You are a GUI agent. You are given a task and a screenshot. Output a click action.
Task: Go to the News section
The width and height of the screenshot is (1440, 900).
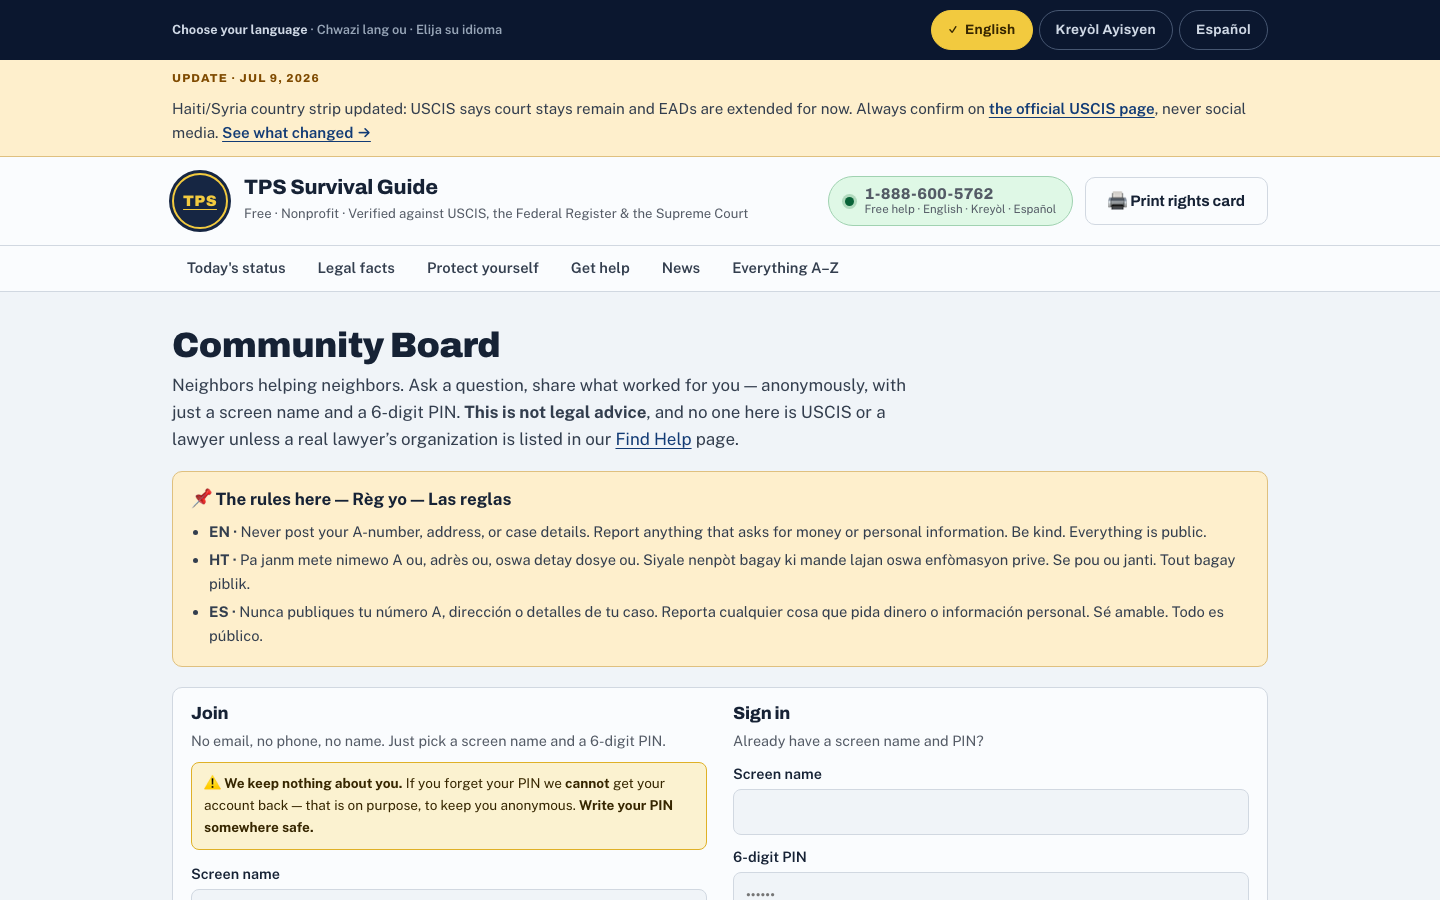pos(681,268)
